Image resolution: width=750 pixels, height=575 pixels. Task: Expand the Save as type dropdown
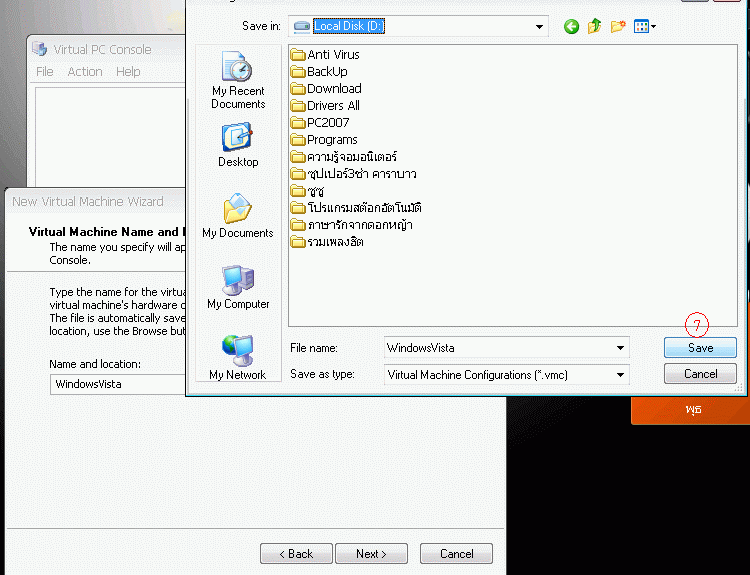[x=620, y=375]
